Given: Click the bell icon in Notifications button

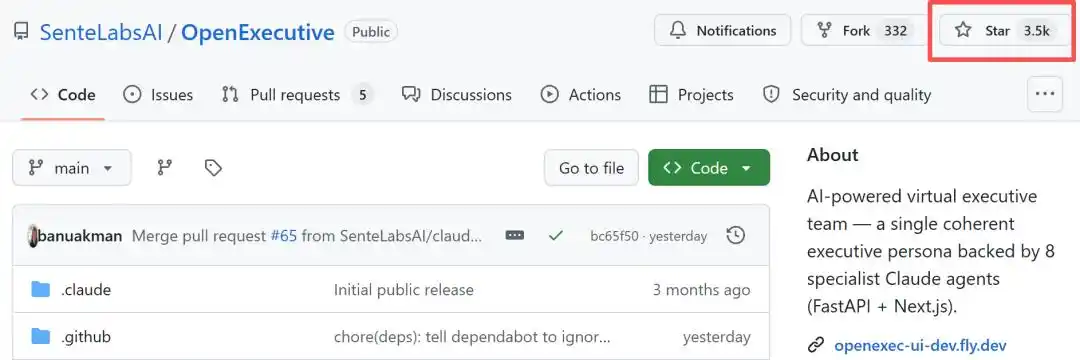Looking at the screenshot, I should pyautogui.click(x=678, y=30).
